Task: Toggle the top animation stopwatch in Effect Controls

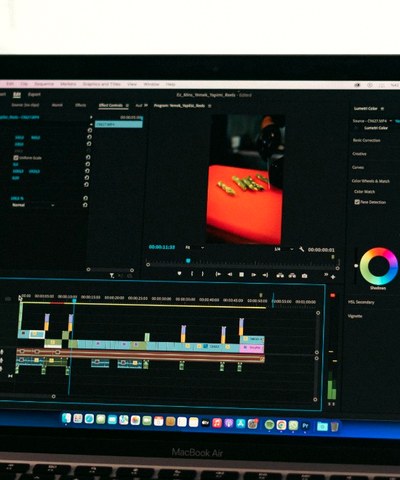Action: pyautogui.click(x=90, y=130)
